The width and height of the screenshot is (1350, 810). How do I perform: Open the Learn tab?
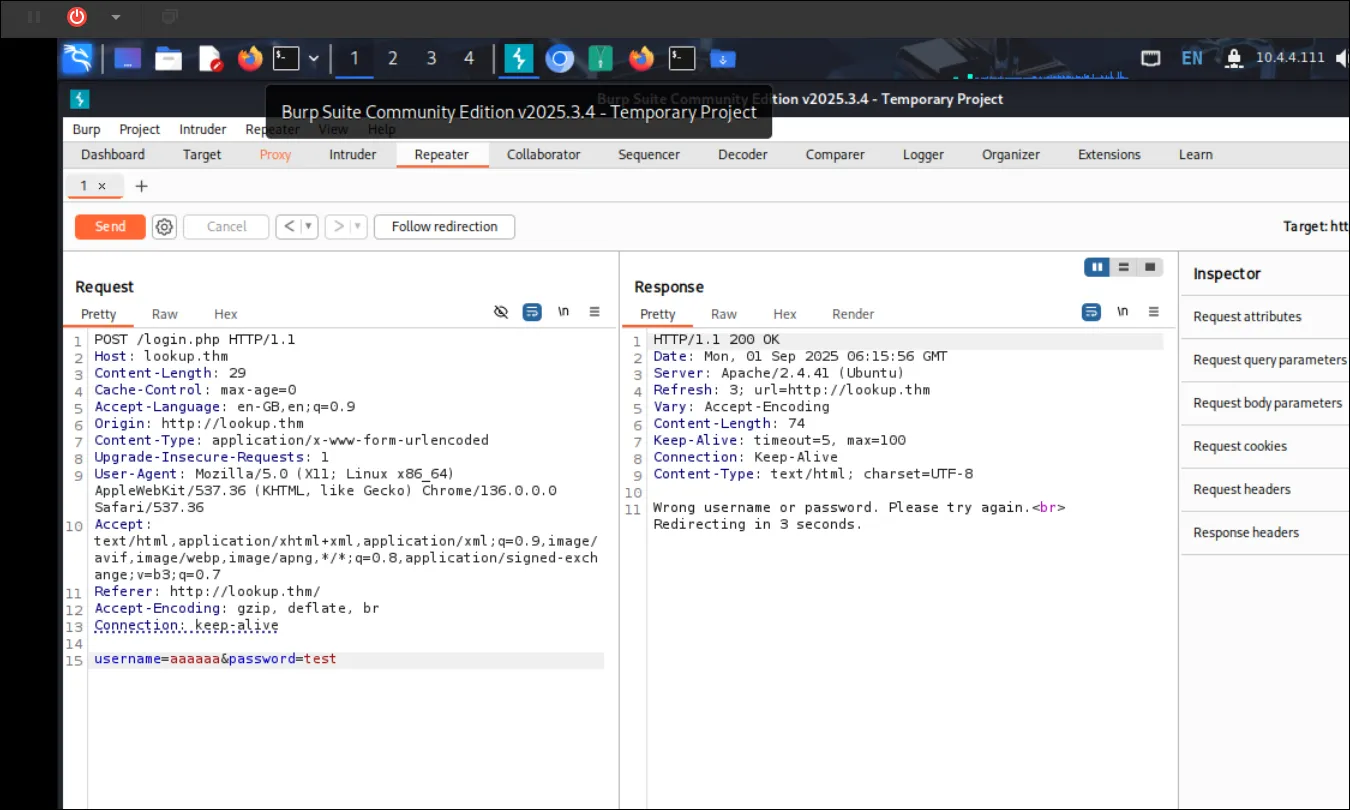(x=1195, y=155)
